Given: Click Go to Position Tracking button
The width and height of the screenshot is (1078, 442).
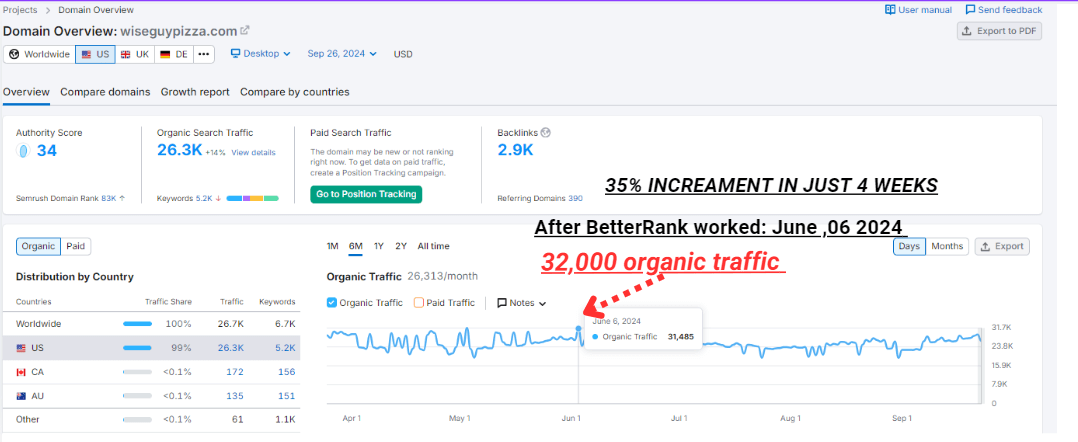Looking at the screenshot, I should (366, 195).
